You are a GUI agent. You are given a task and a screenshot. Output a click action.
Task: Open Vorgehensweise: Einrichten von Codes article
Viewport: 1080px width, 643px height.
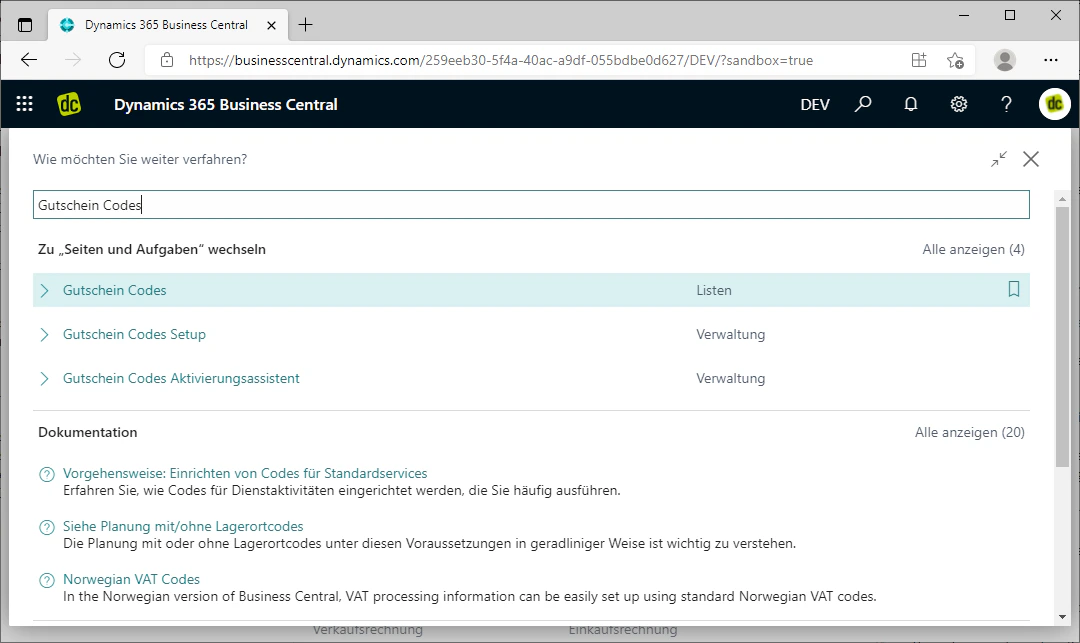245,474
